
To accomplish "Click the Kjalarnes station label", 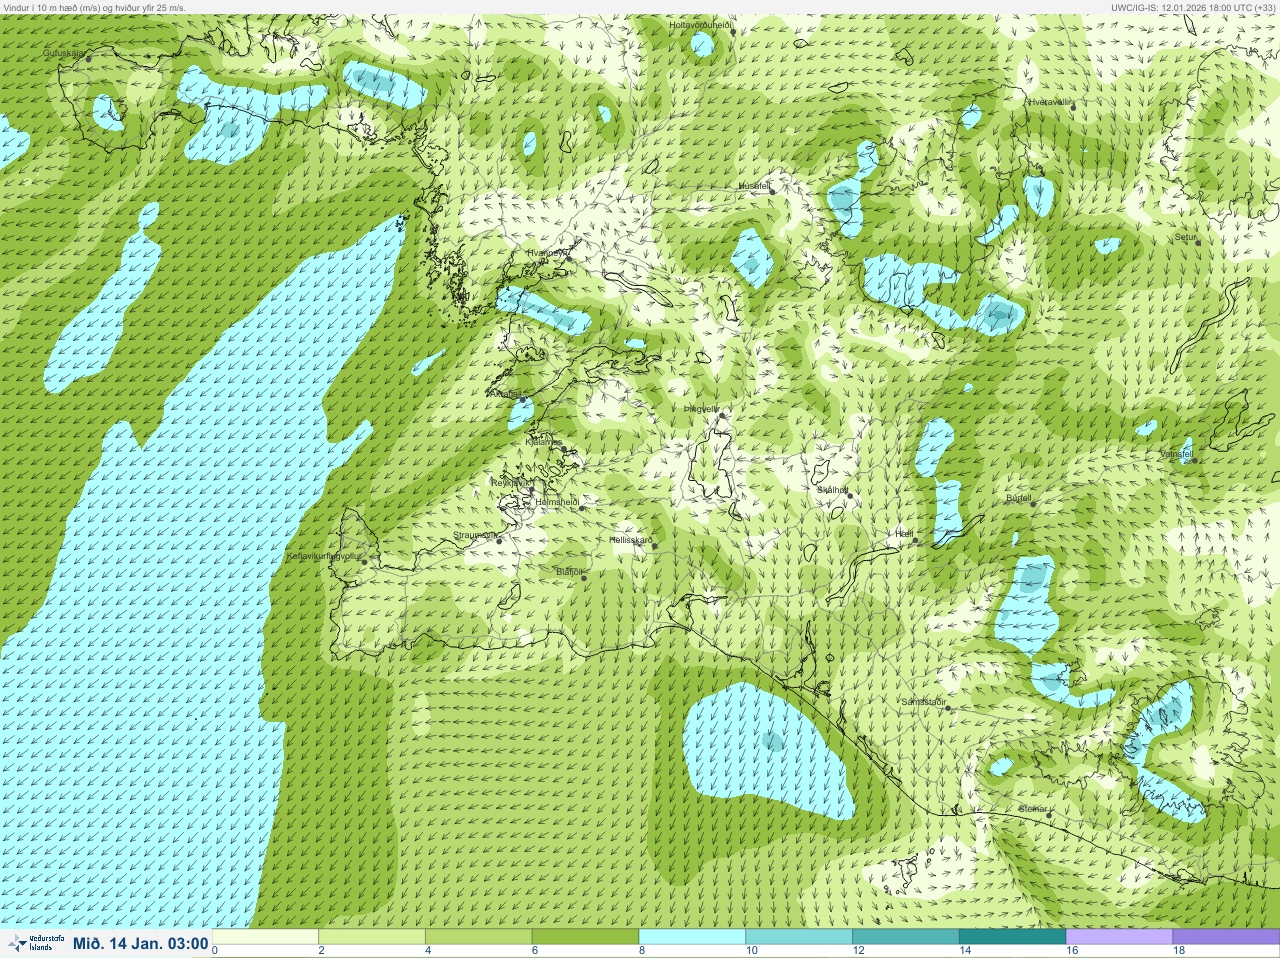I will (x=544, y=442).
